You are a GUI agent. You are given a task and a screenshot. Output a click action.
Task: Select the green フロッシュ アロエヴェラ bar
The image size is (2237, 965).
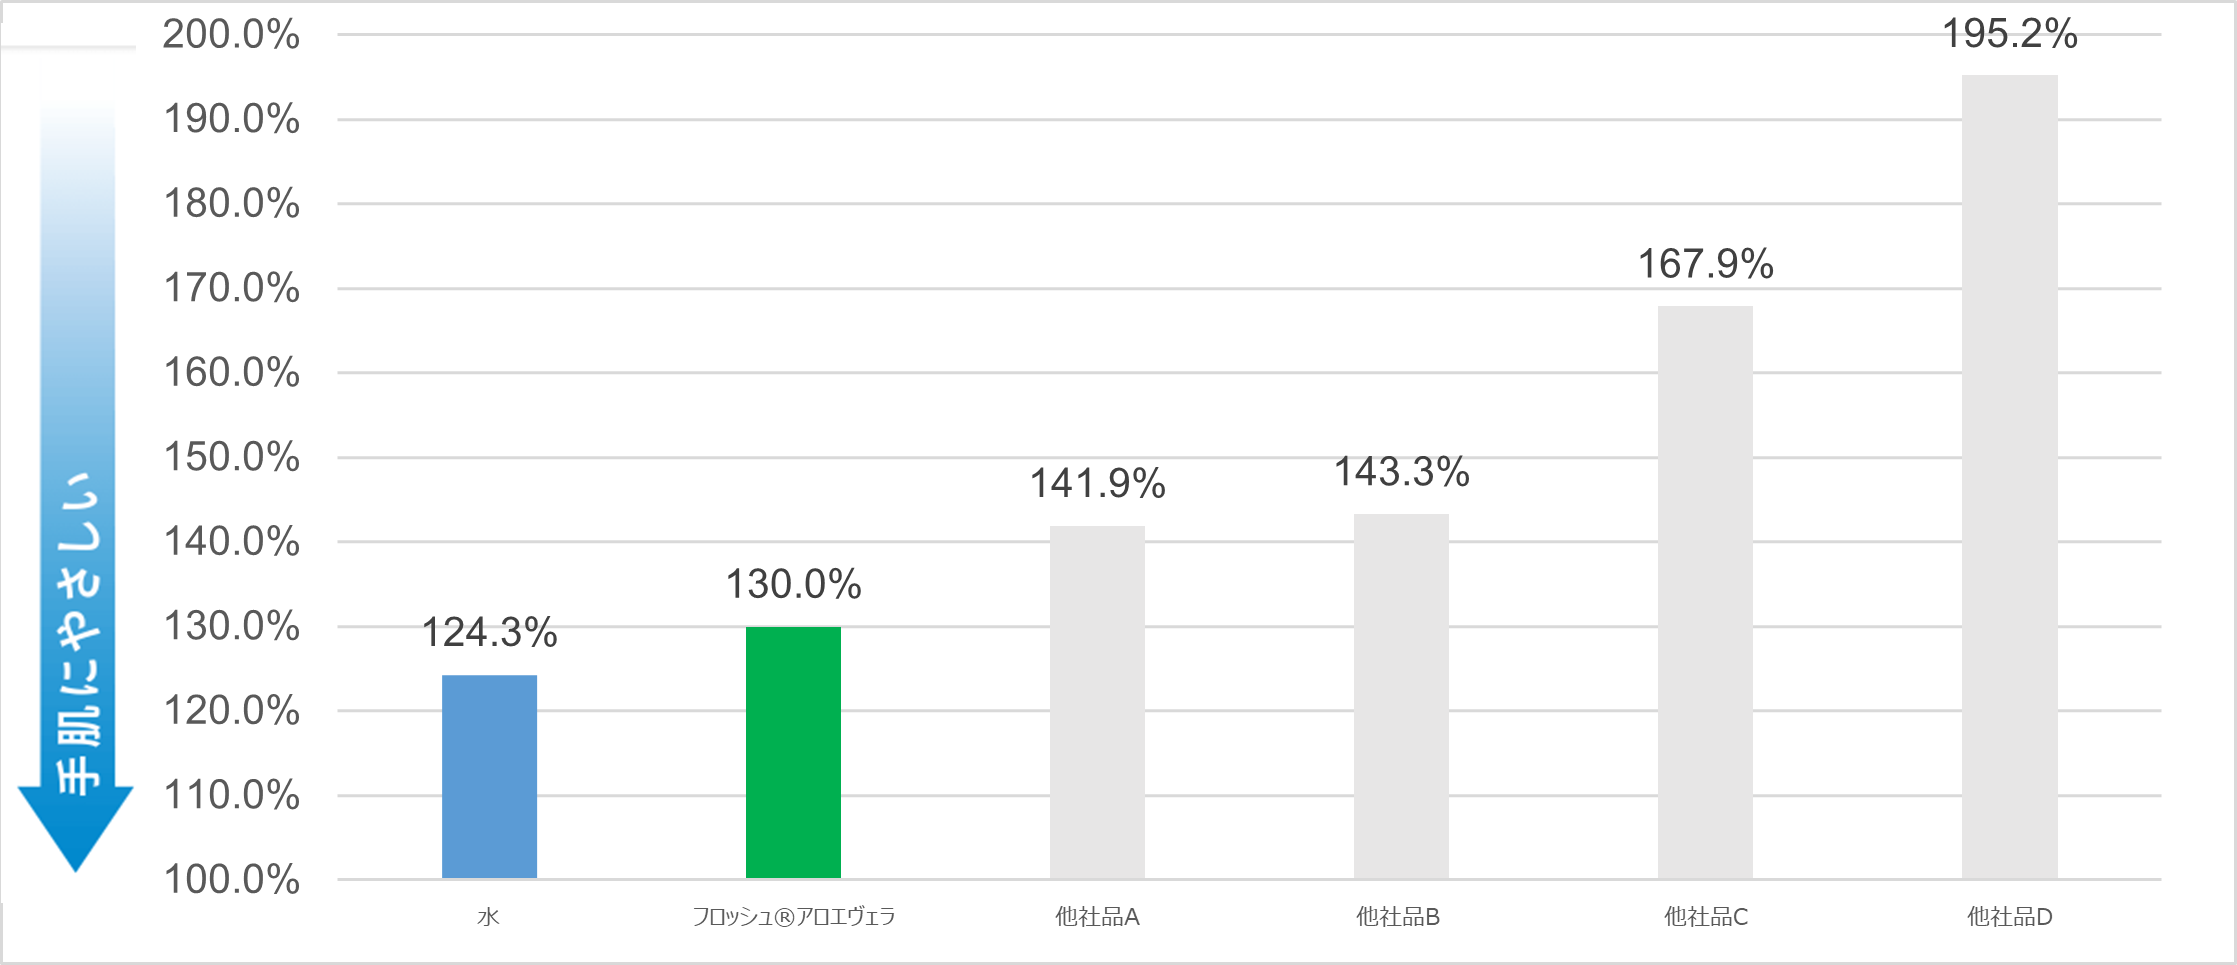pos(793,752)
